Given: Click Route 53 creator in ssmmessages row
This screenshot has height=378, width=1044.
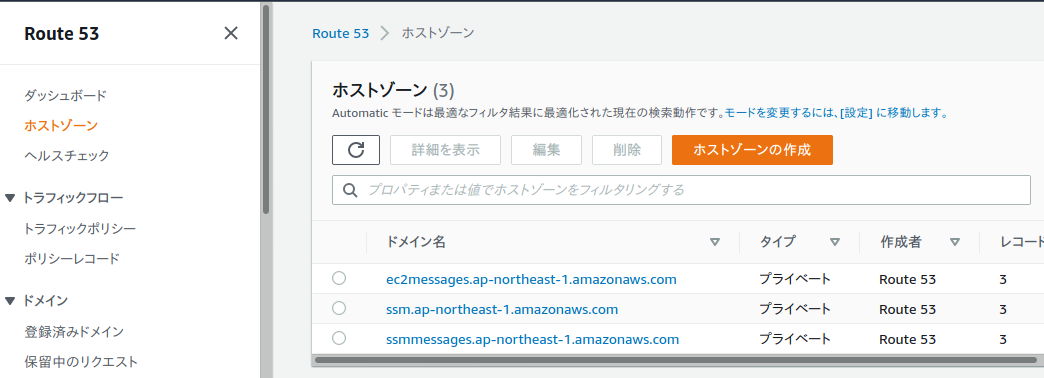Looking at the screenshot, I should 908,339.
